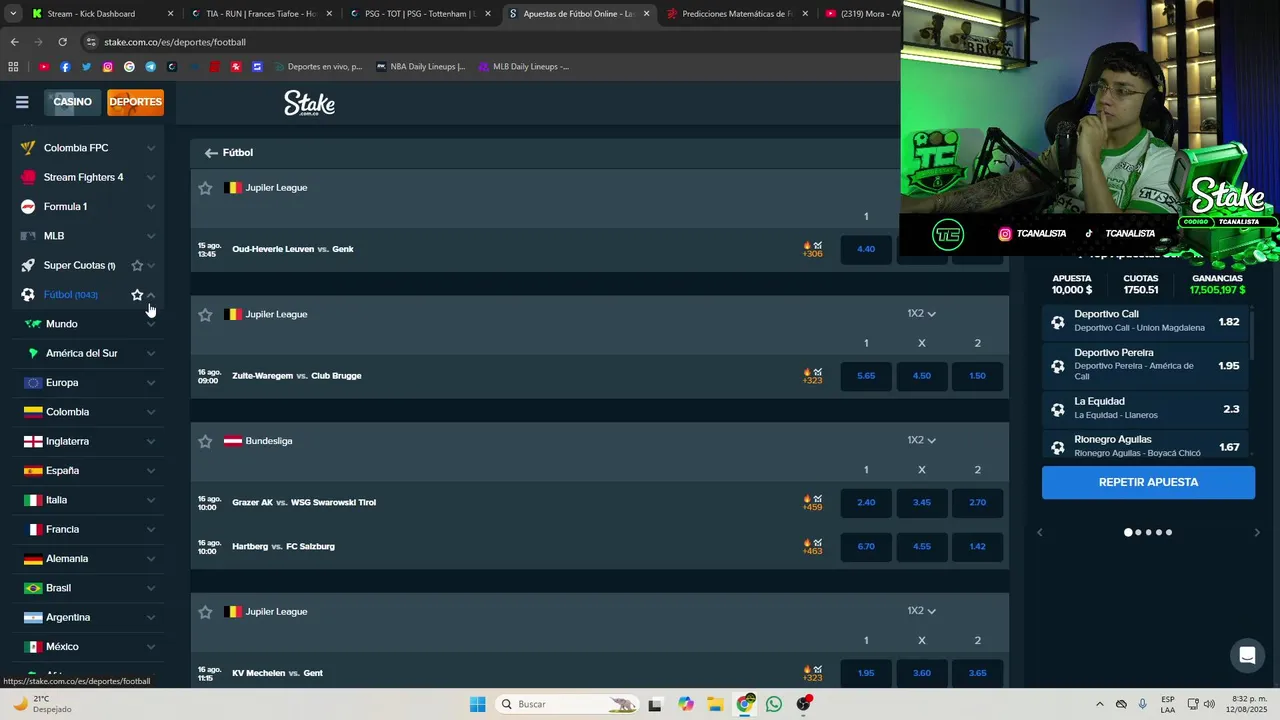This screenshot has height=720, width=1280.
Task: Reload the page with refresh icon
Action: (62, 42)
